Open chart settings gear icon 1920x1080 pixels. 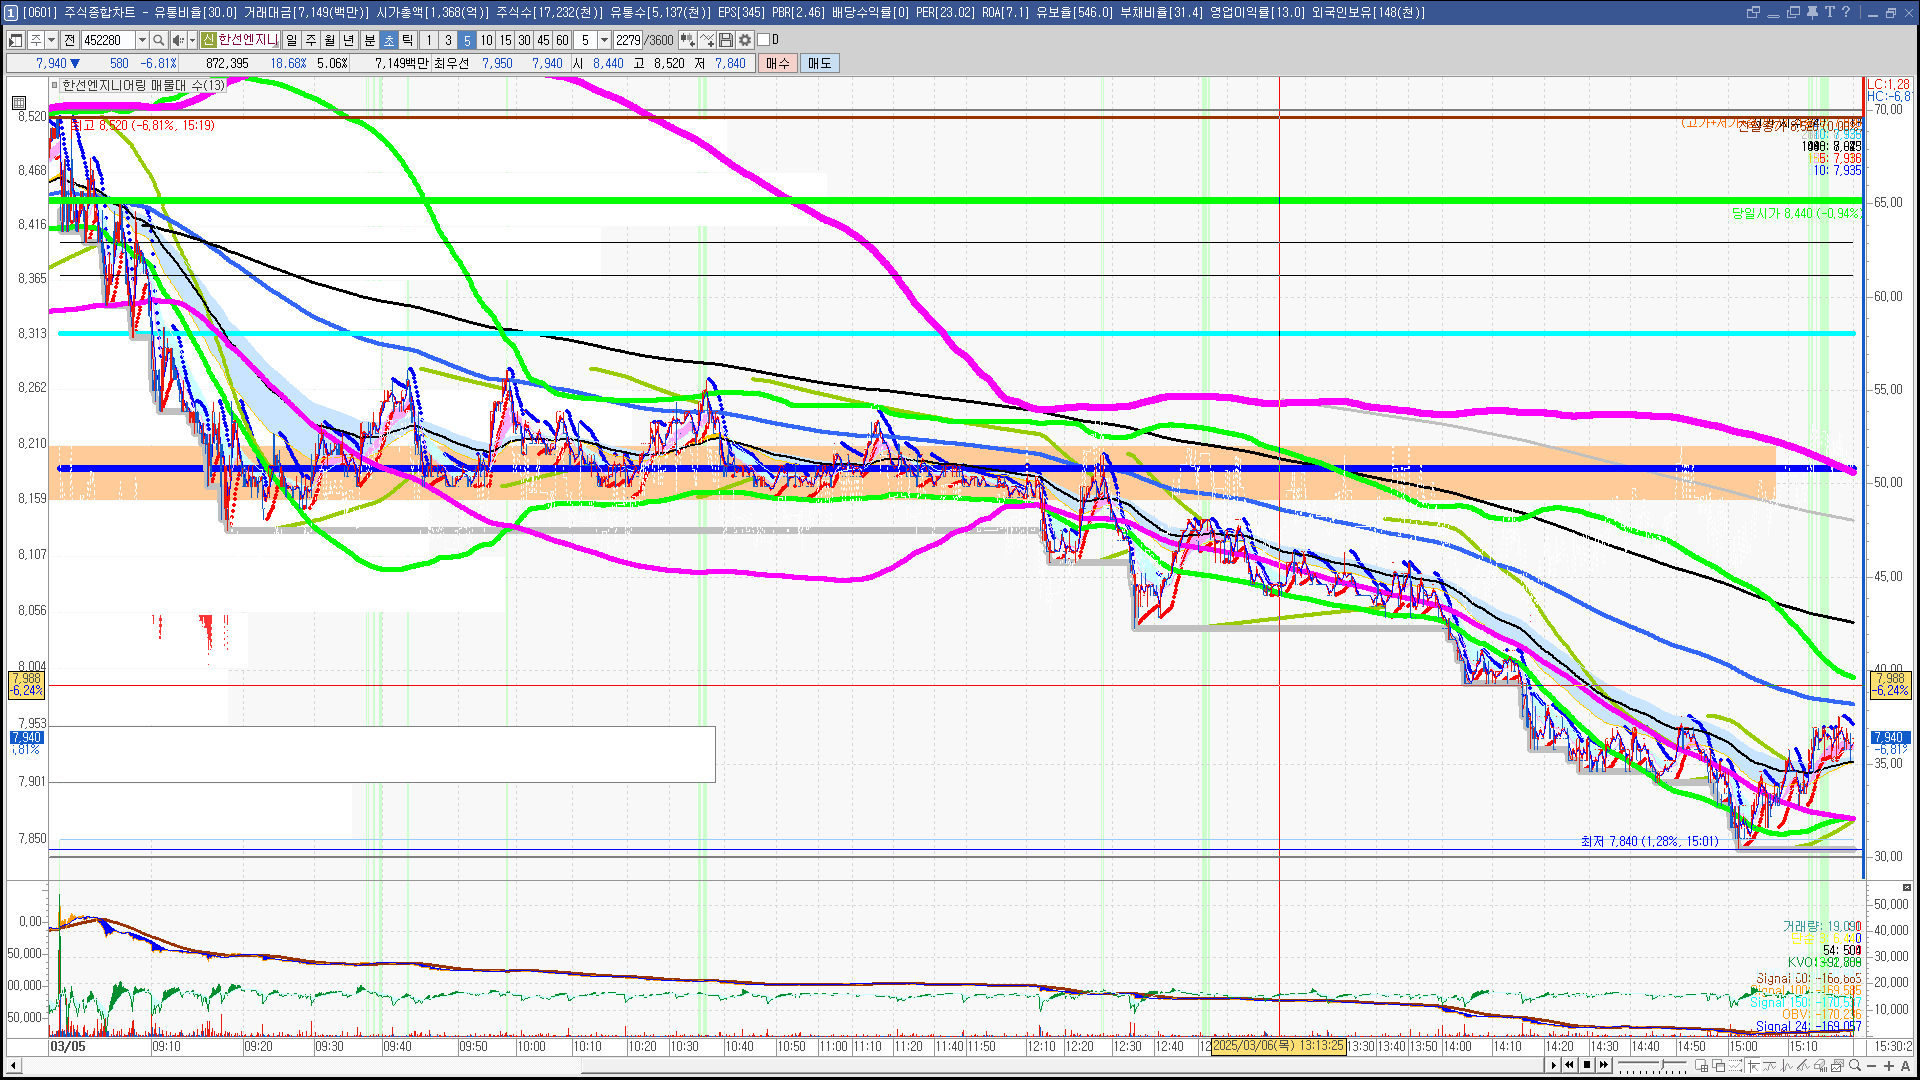[745, 40]
